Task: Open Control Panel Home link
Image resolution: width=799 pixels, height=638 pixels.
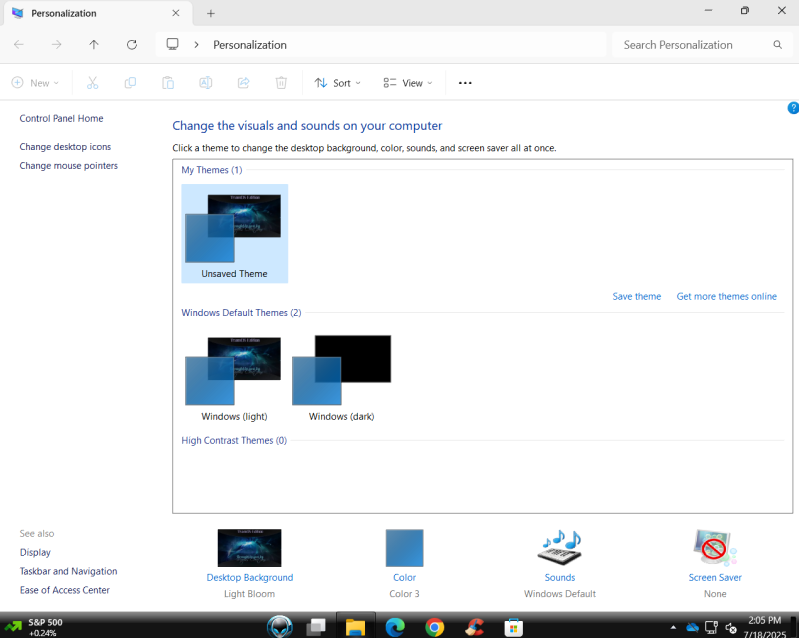Action: (x=61, y=118)
